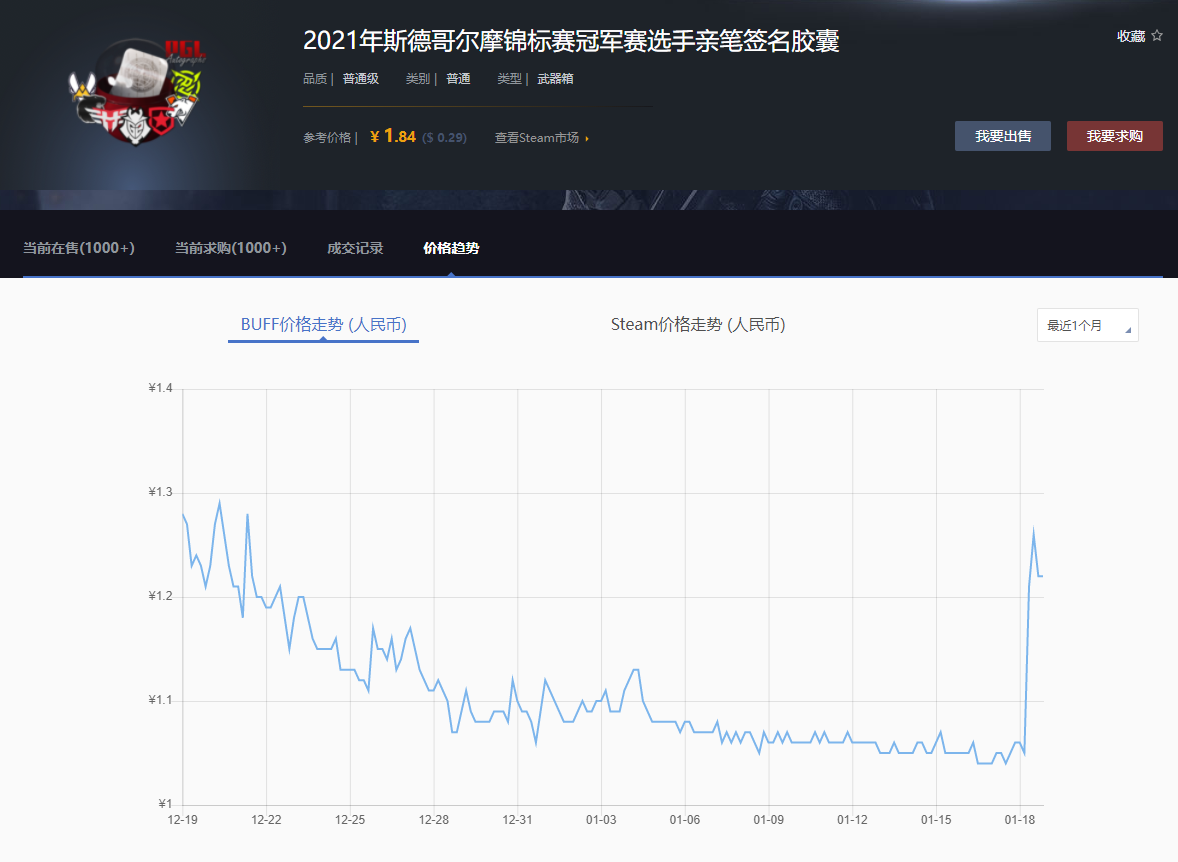
Task: Click the item title 2021年斯德哥尔摩锦标赛冠军赛选手亲笔签名胶囊
Action: point(571,41)
